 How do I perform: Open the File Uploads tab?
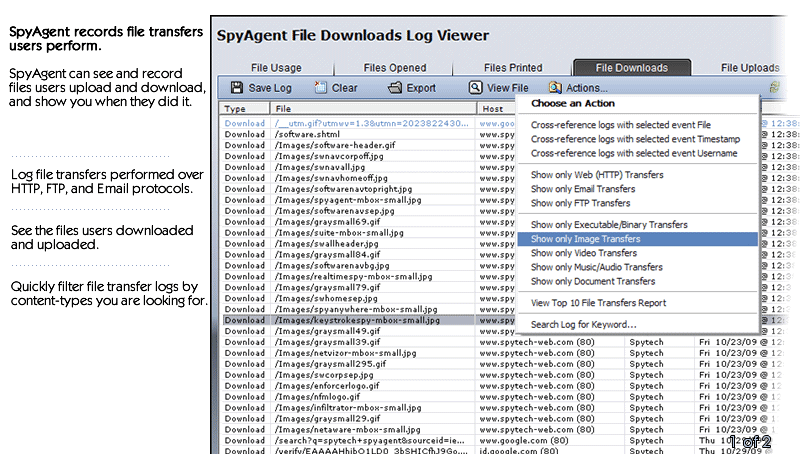click(750, 67)
